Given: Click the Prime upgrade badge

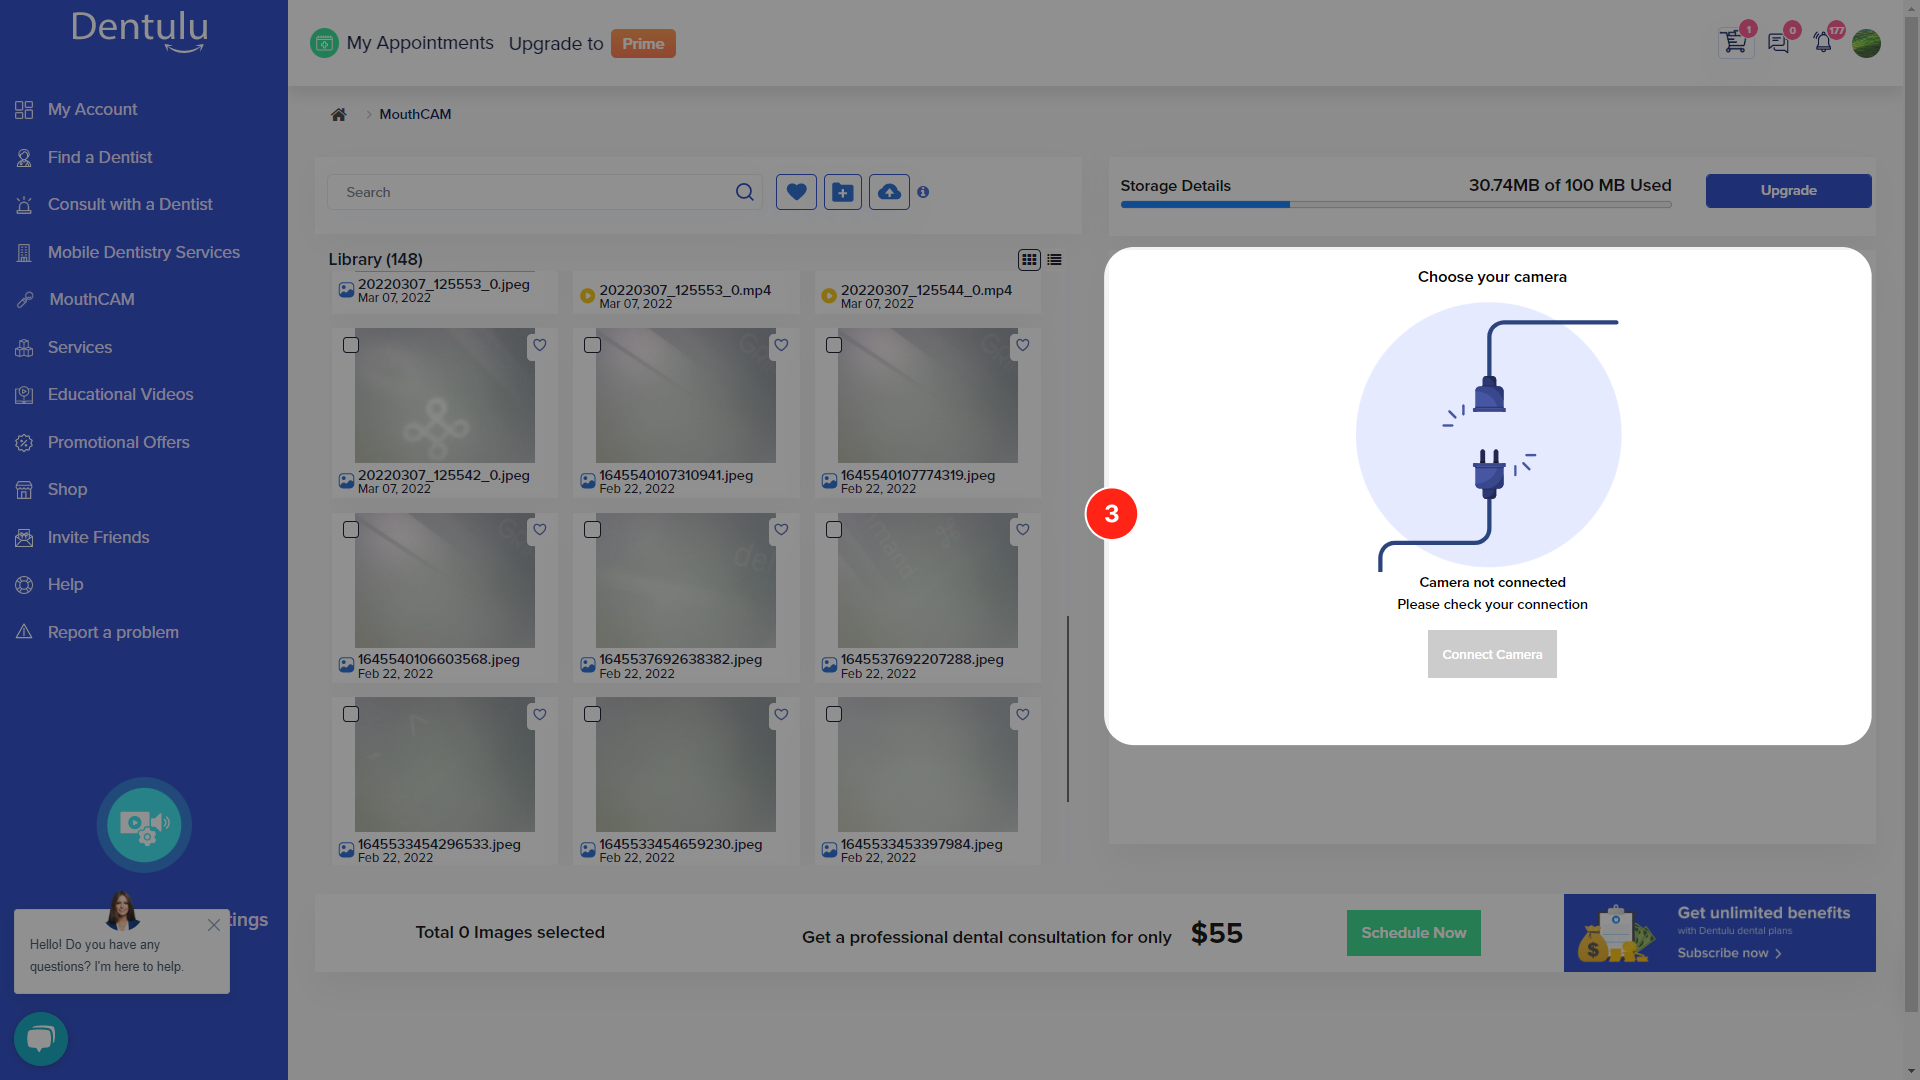Looking at the screenshot, I should tap(643, 43).
